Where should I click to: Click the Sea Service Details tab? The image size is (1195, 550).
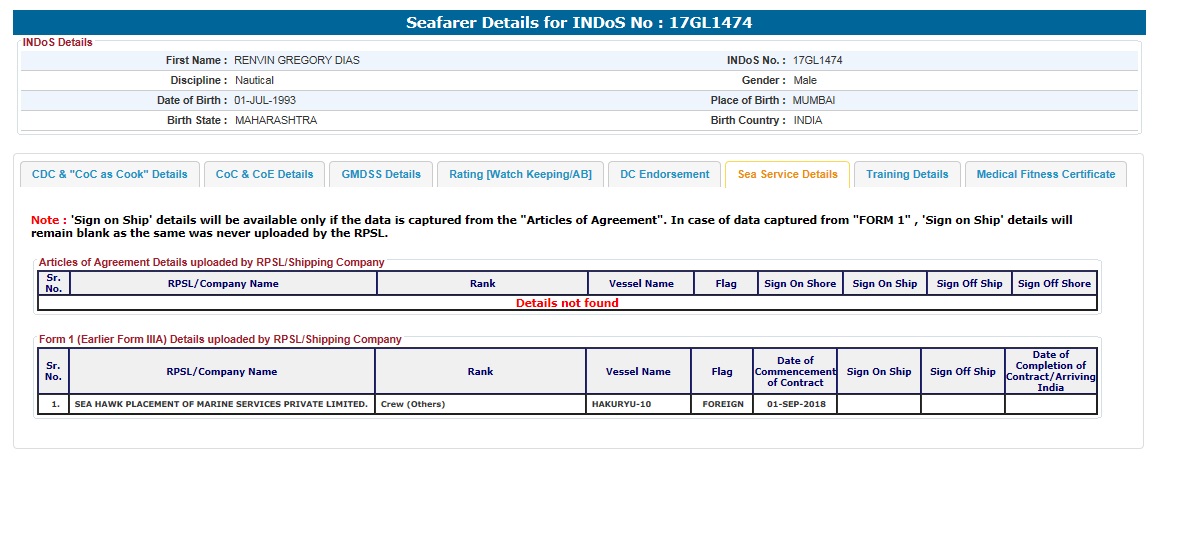787,174
